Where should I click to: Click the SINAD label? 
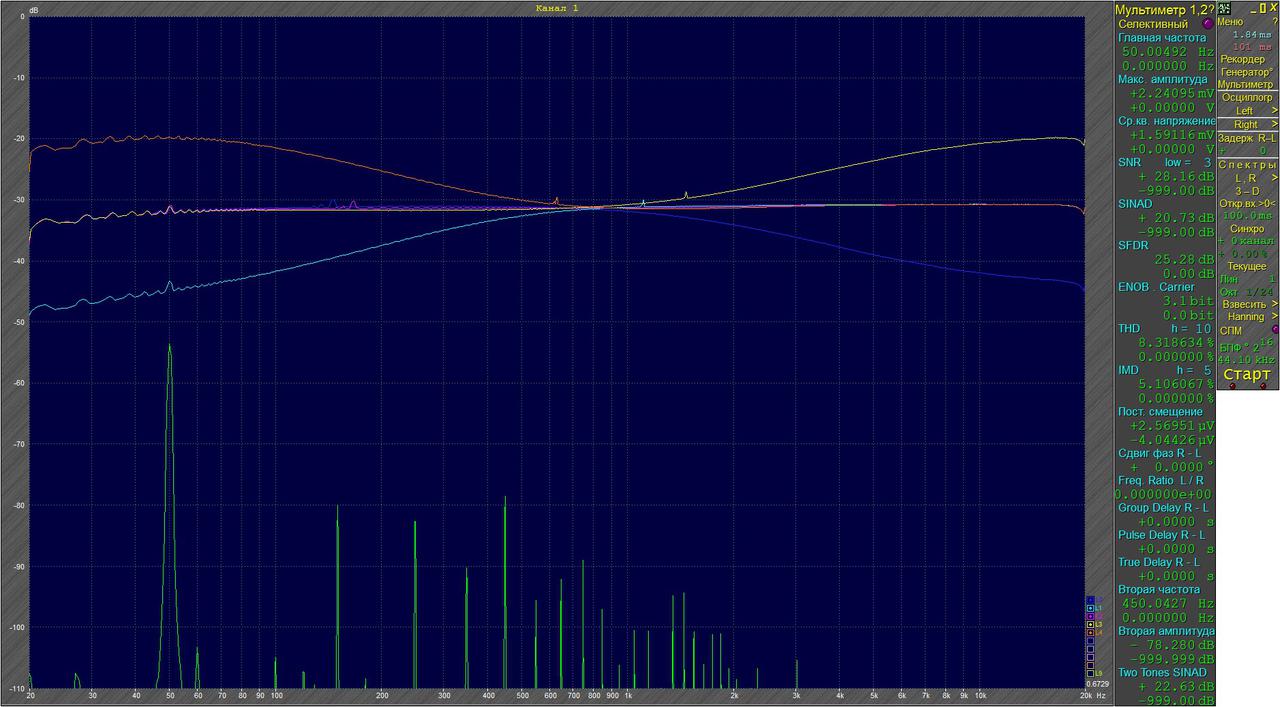[1135, 204]
